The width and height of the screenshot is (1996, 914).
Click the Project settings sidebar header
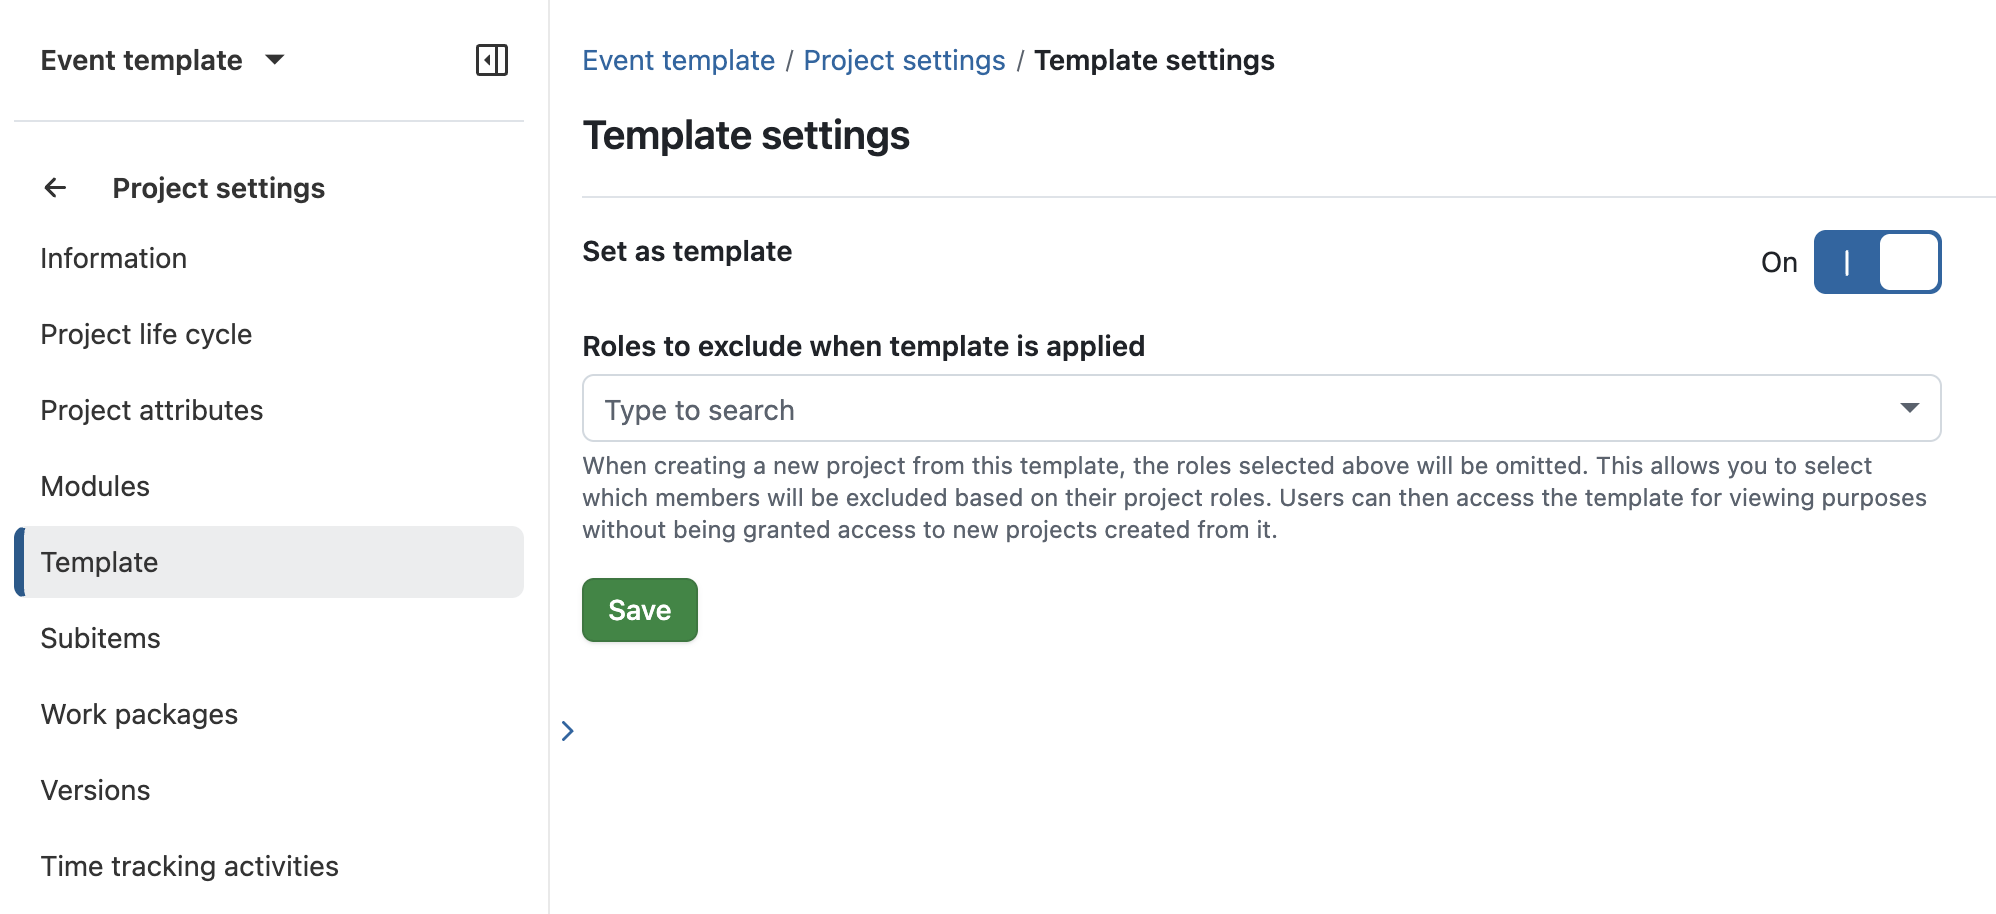click(x=218, y=188)
